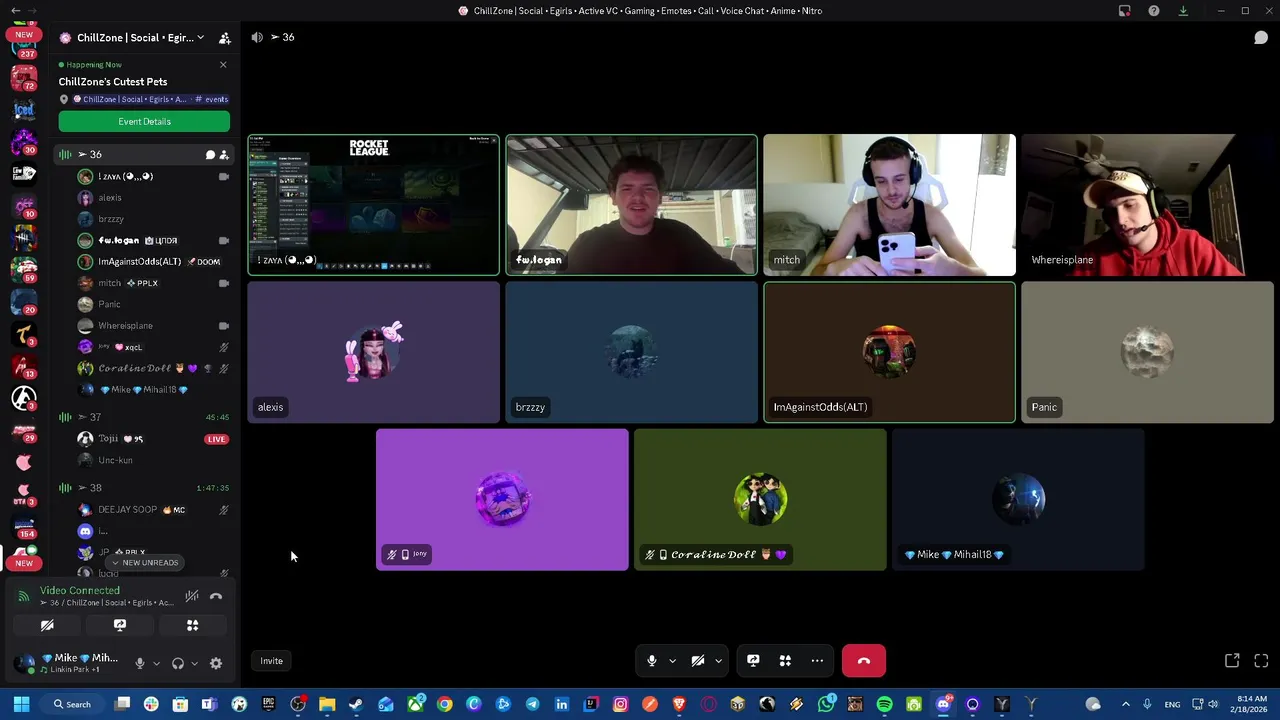1280x720 pixels.
Task: Click share screen button in Video Connected panel
Action: click(x=120, y=625)
